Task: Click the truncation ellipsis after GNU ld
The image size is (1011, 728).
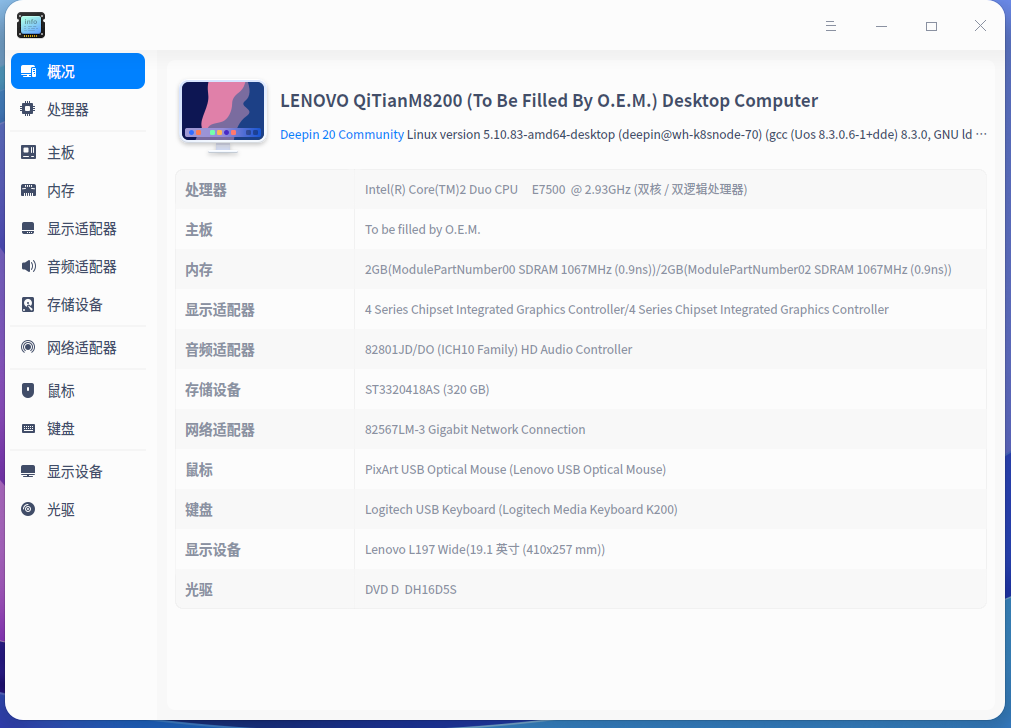Action: pyautogui.click(x=981, y=135)
